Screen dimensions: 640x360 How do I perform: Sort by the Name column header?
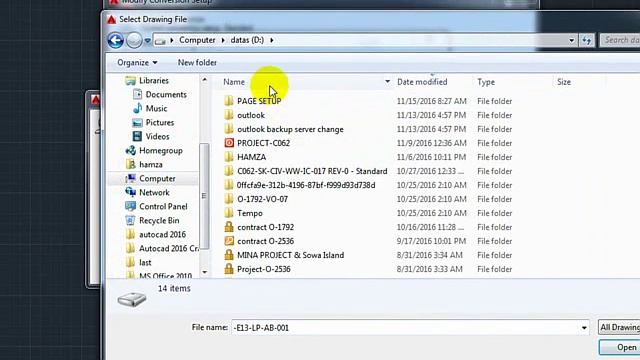coord(234,82)
